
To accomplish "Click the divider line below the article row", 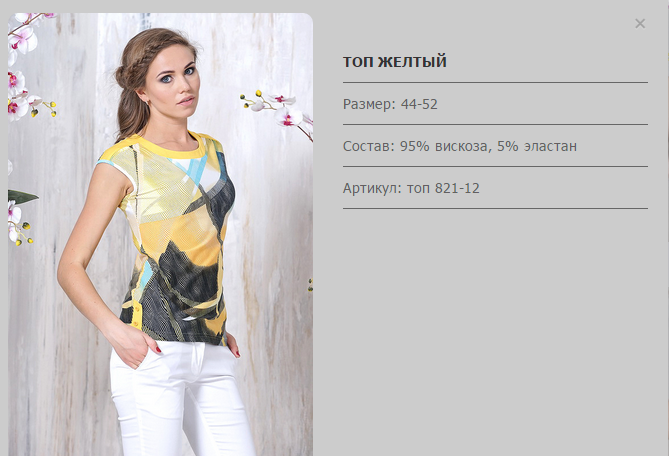I will pyautogui.click(x=495, y=209).
